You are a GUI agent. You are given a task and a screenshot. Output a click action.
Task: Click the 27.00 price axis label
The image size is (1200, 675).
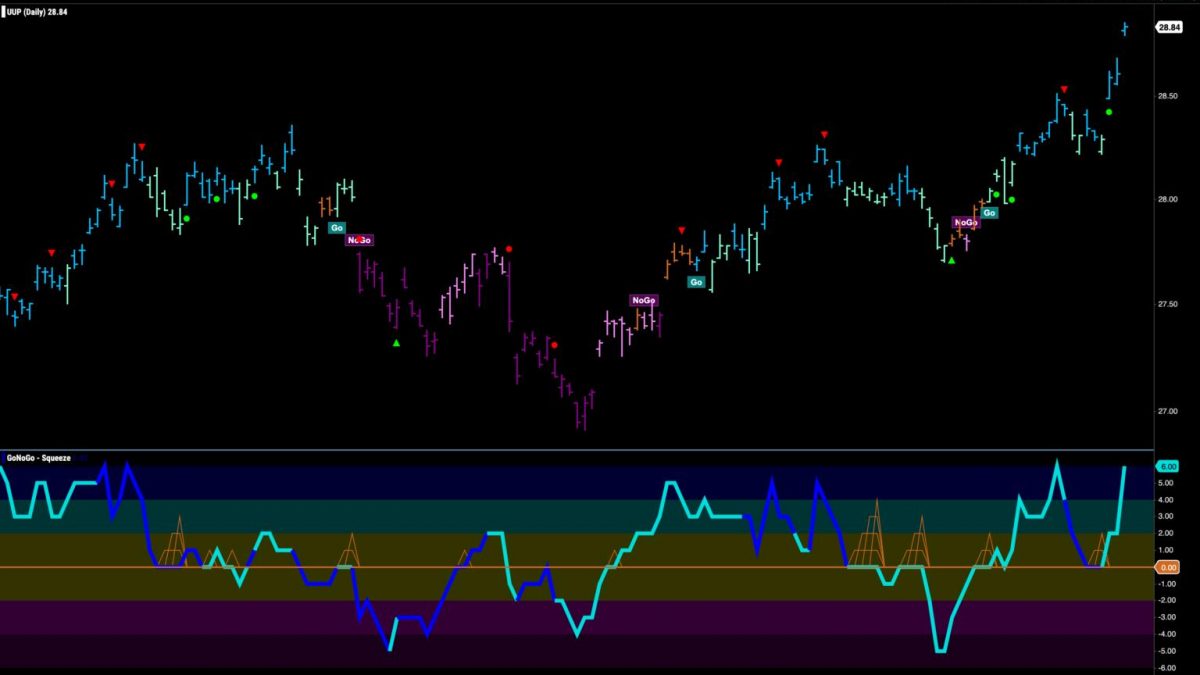(1168, 411)
